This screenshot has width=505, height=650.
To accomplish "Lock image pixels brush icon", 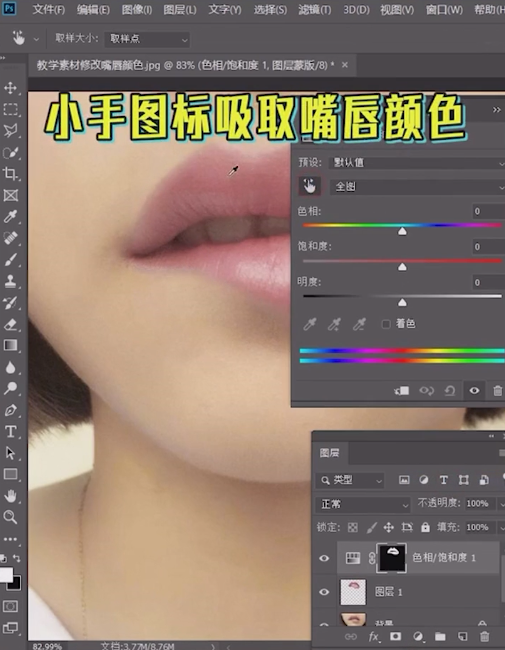I will [x=371, y=527].
